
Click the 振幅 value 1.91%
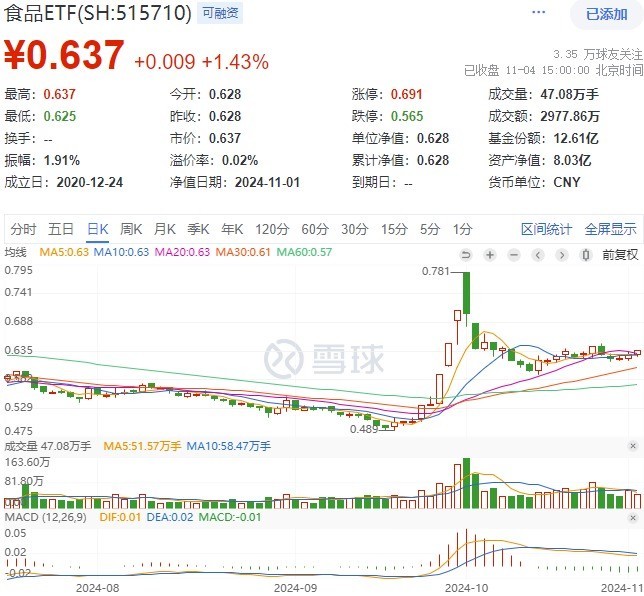62,160
